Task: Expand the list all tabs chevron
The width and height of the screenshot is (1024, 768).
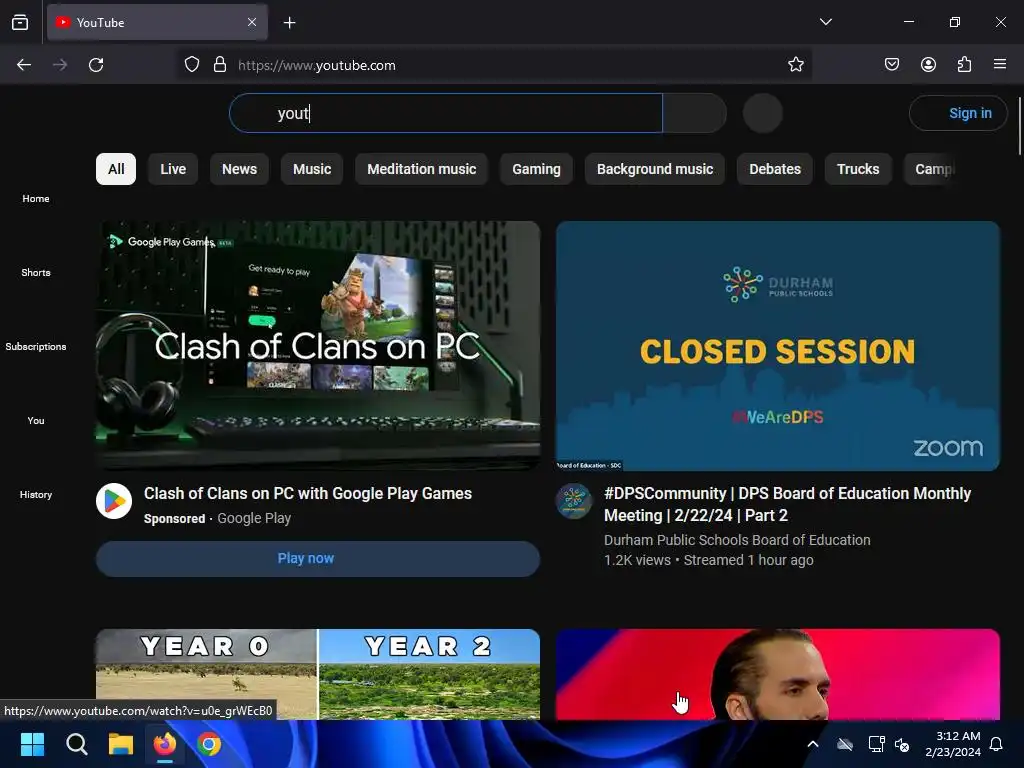Action: (825, 22)
